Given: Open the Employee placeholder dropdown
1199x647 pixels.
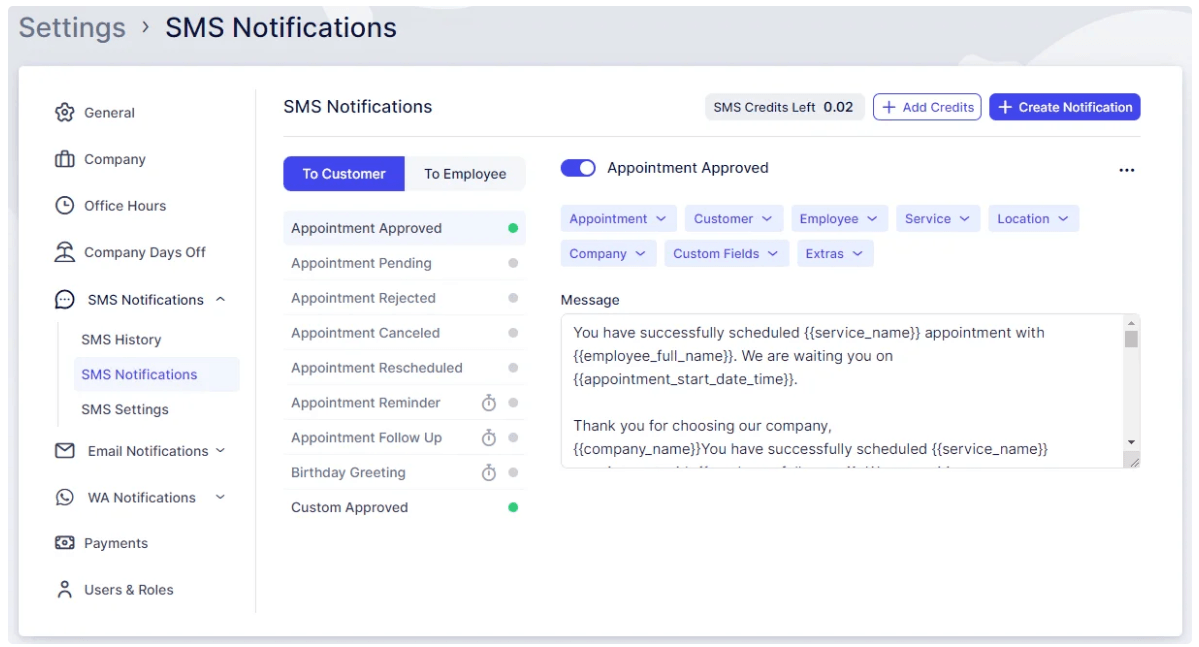Looking at the screenshot, I should pos(839,219).
